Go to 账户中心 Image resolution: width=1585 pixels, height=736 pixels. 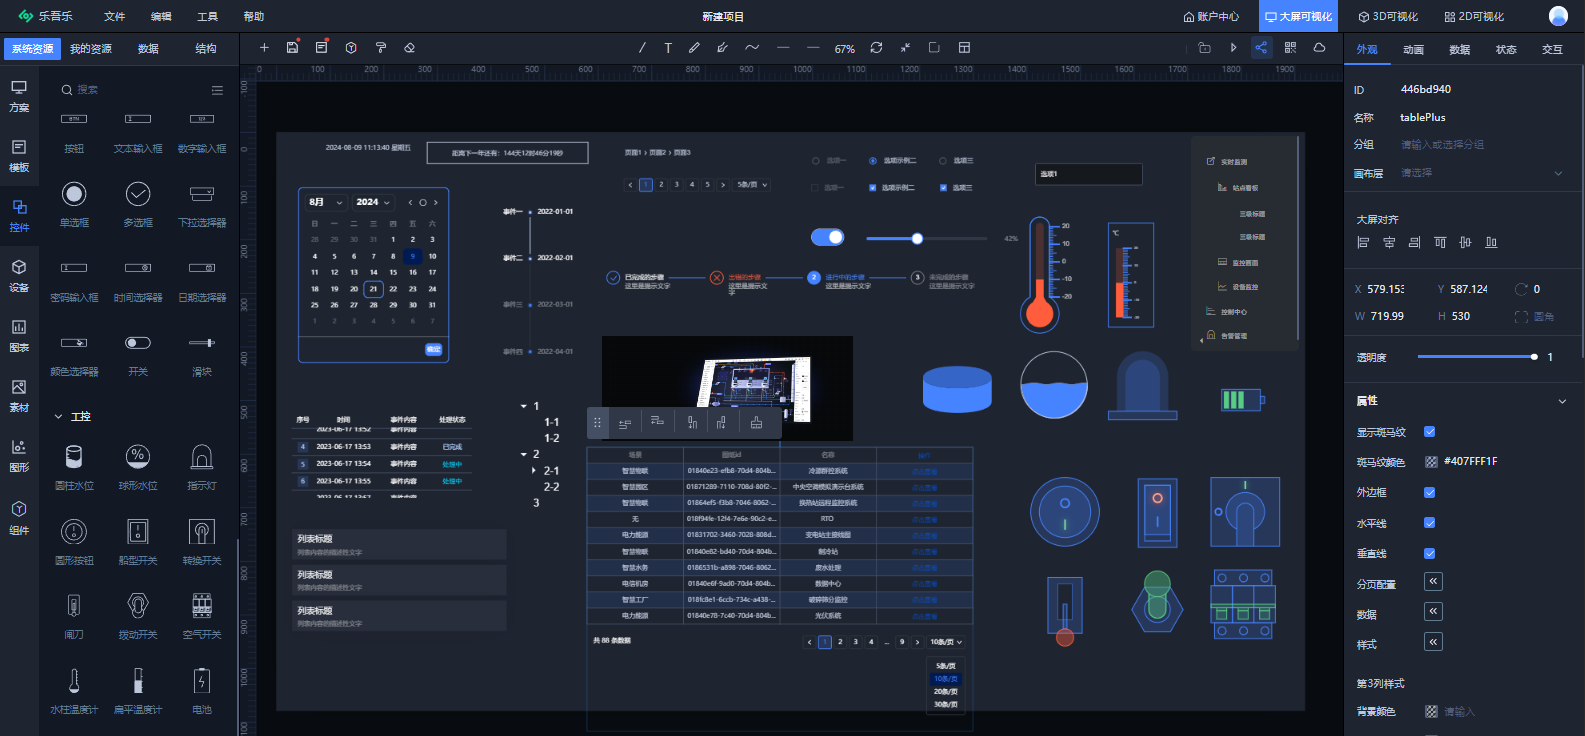click(1211, 17)
